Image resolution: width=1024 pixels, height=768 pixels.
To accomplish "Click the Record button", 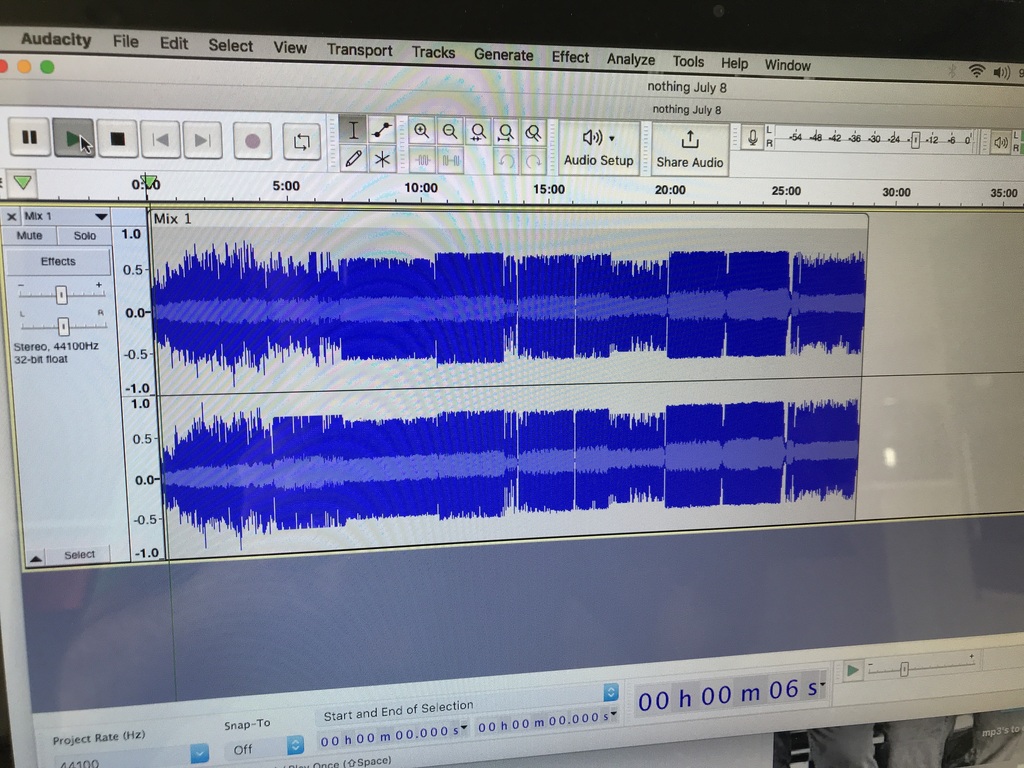I will (252, 141).
